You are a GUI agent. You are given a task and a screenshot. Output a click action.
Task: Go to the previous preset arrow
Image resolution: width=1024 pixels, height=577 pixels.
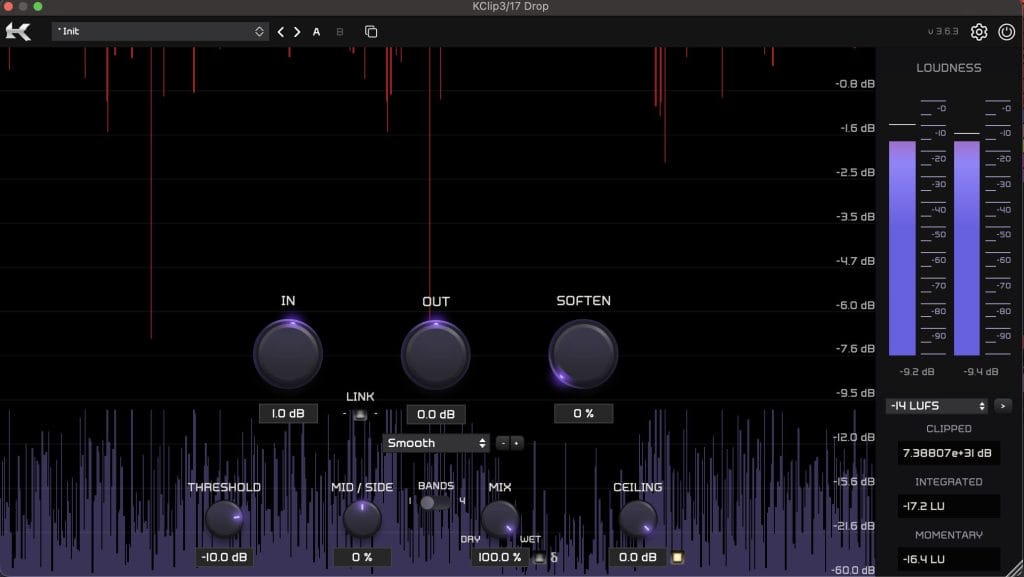click(x=281, y=32)
